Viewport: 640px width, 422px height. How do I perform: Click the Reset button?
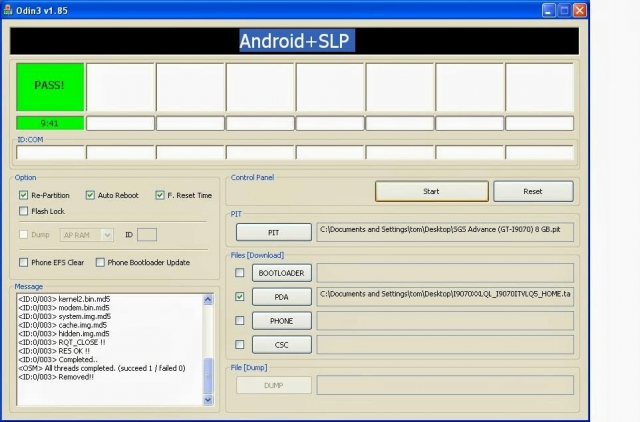(x=533, y=191)
